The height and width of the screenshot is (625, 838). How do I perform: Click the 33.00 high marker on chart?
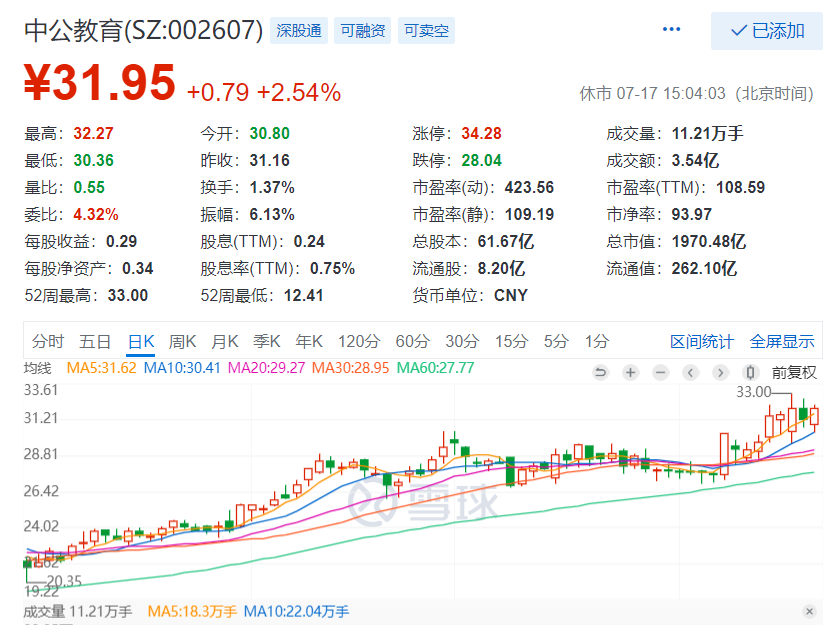[753, 392]
